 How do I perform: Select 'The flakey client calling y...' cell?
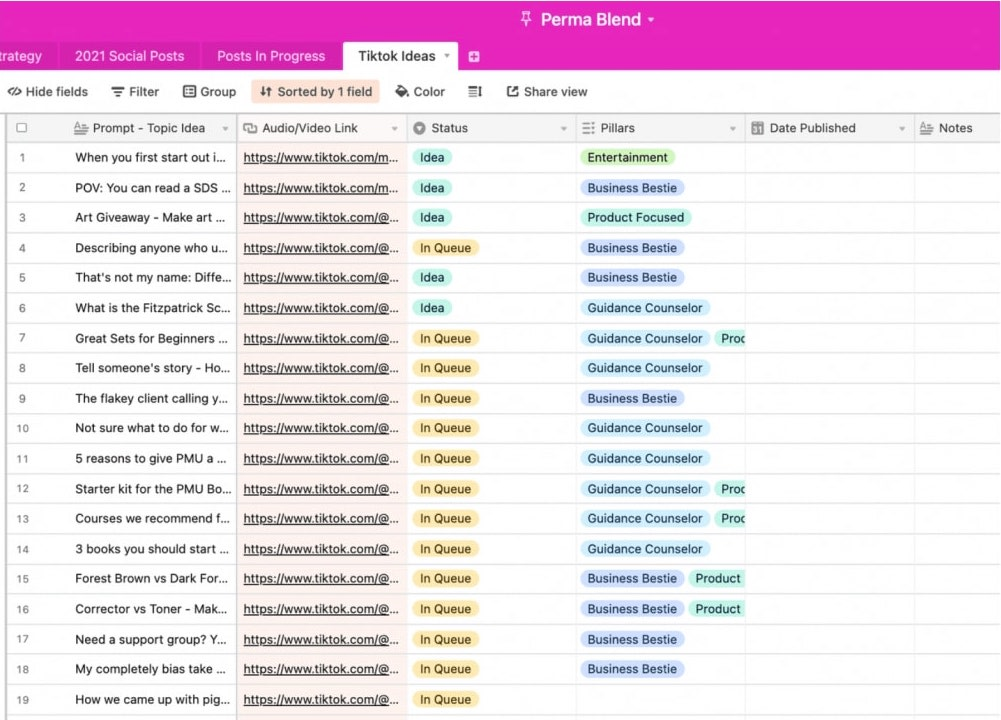coord(151,399)
